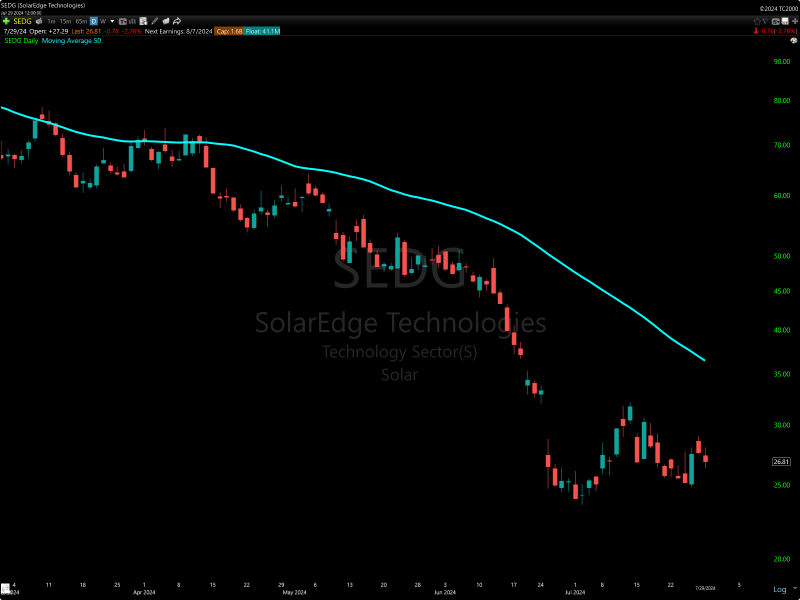Open the time frame dropdown arrow

(x=112, y=21)
